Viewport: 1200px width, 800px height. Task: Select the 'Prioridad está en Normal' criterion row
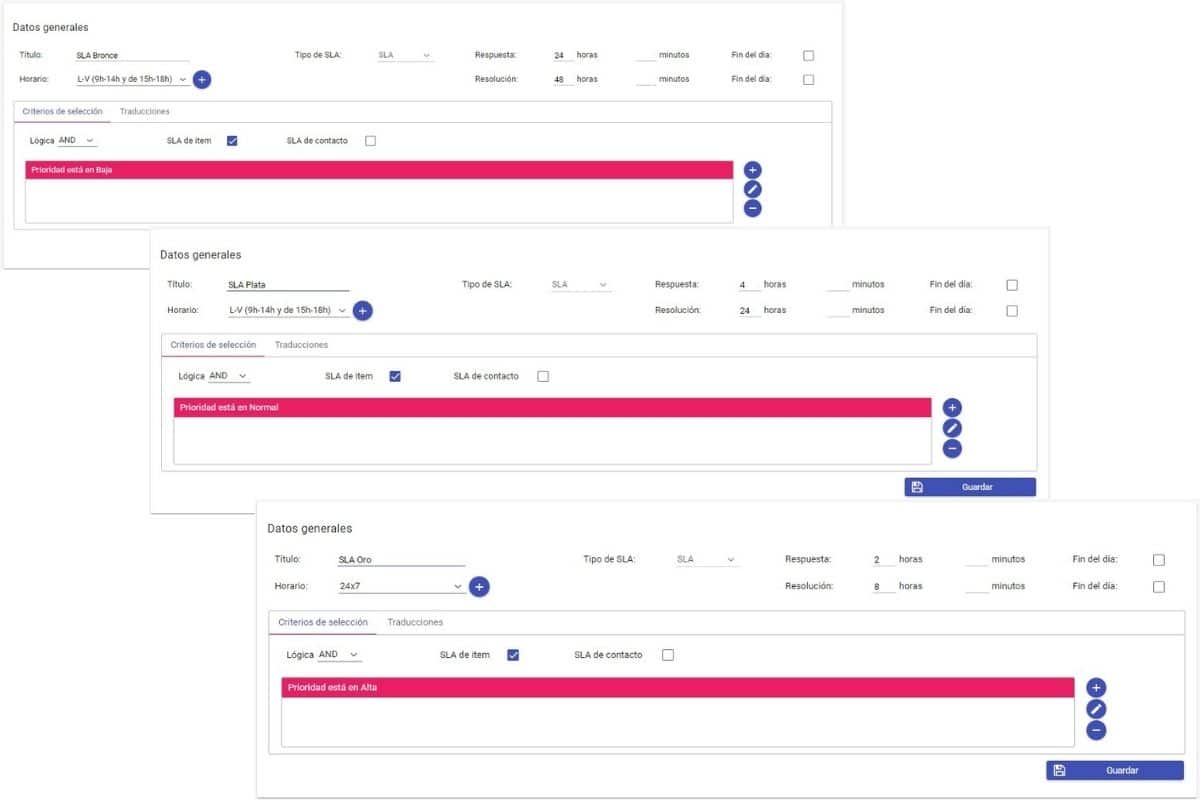pyautogui.click(x=552, y=408)
